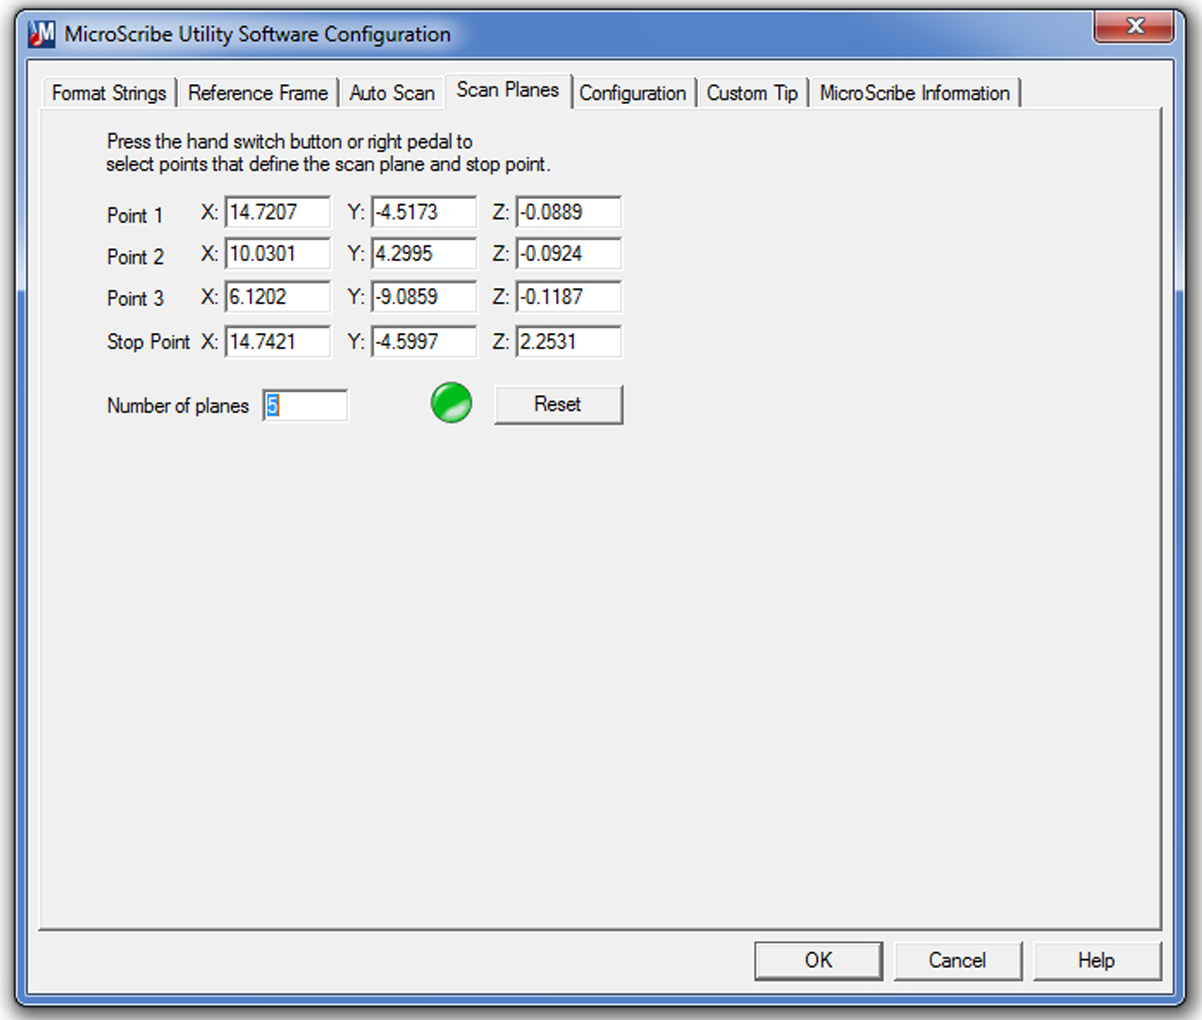Click the title 'MicroScribe Utility Software Configuration'
This screenshot has height=1020, width=1202.
(x=258, y=34)
